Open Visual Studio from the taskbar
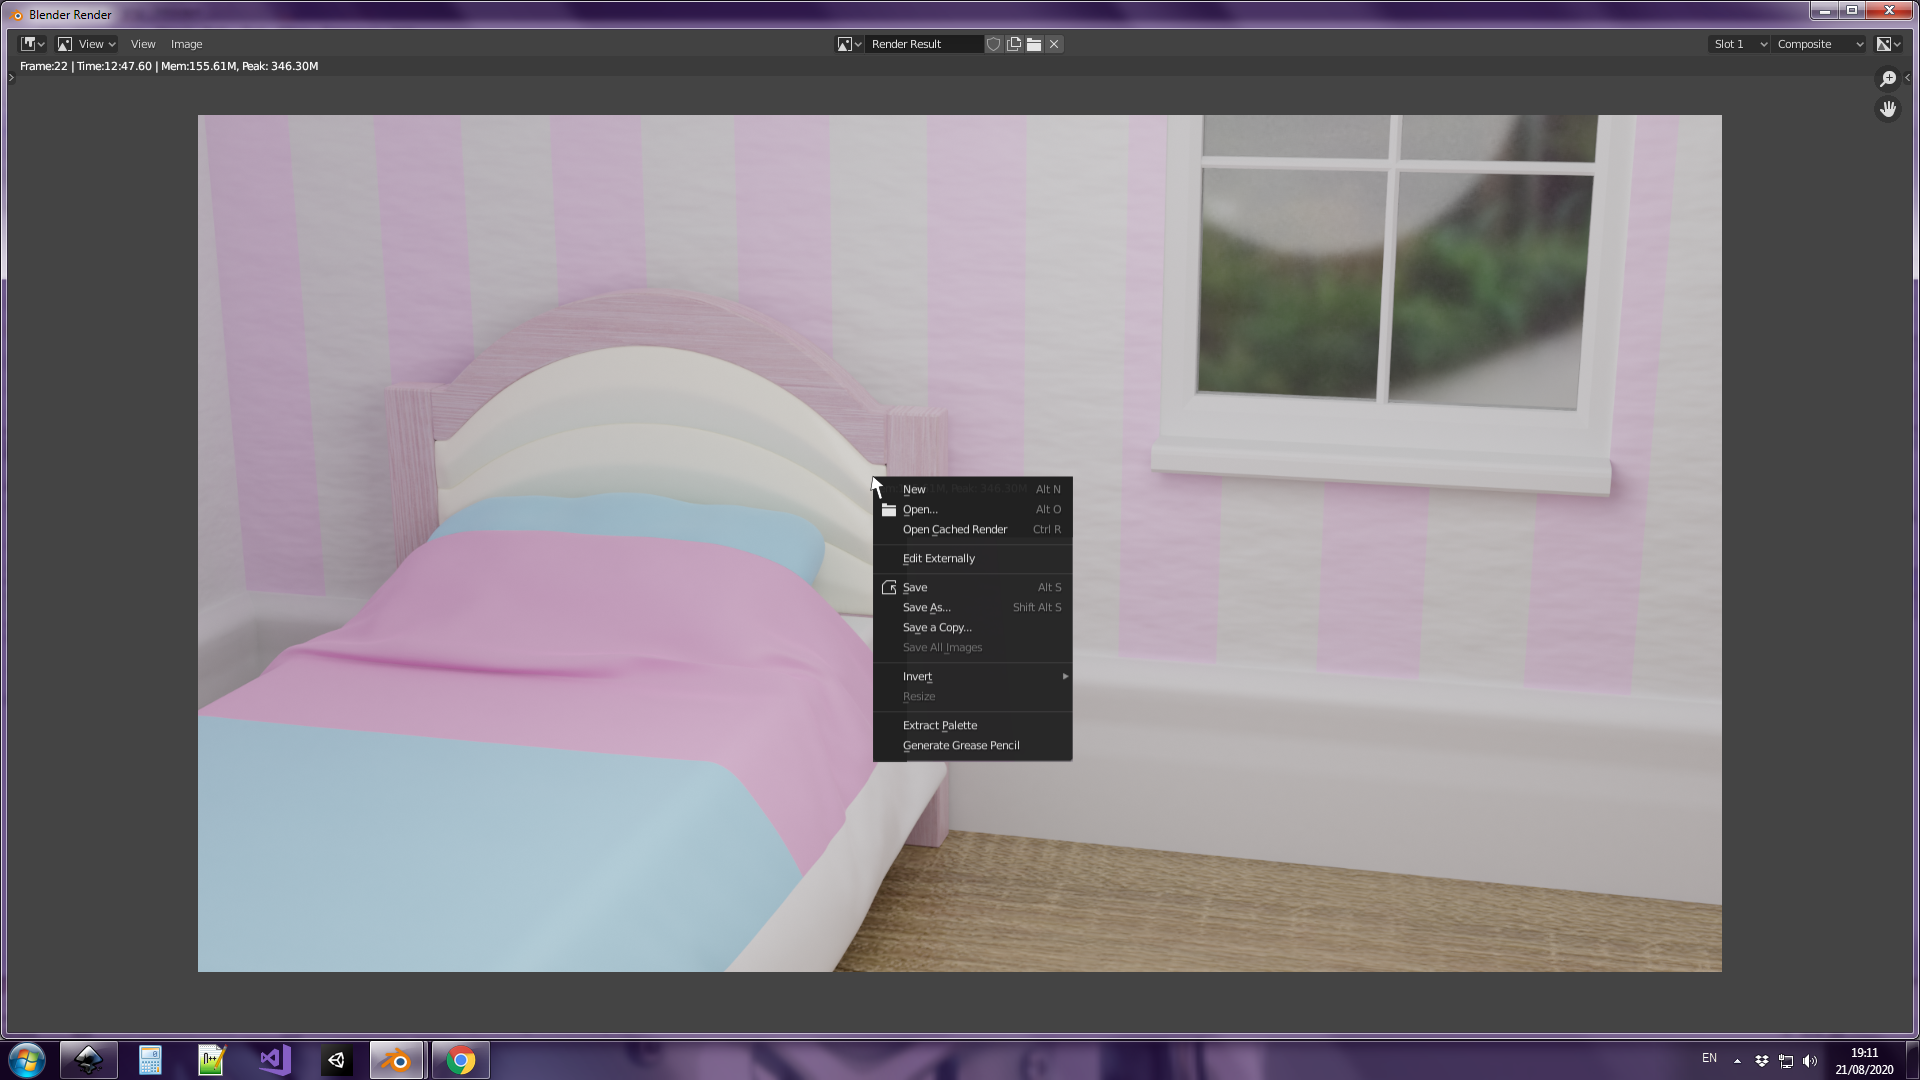 274,1060
